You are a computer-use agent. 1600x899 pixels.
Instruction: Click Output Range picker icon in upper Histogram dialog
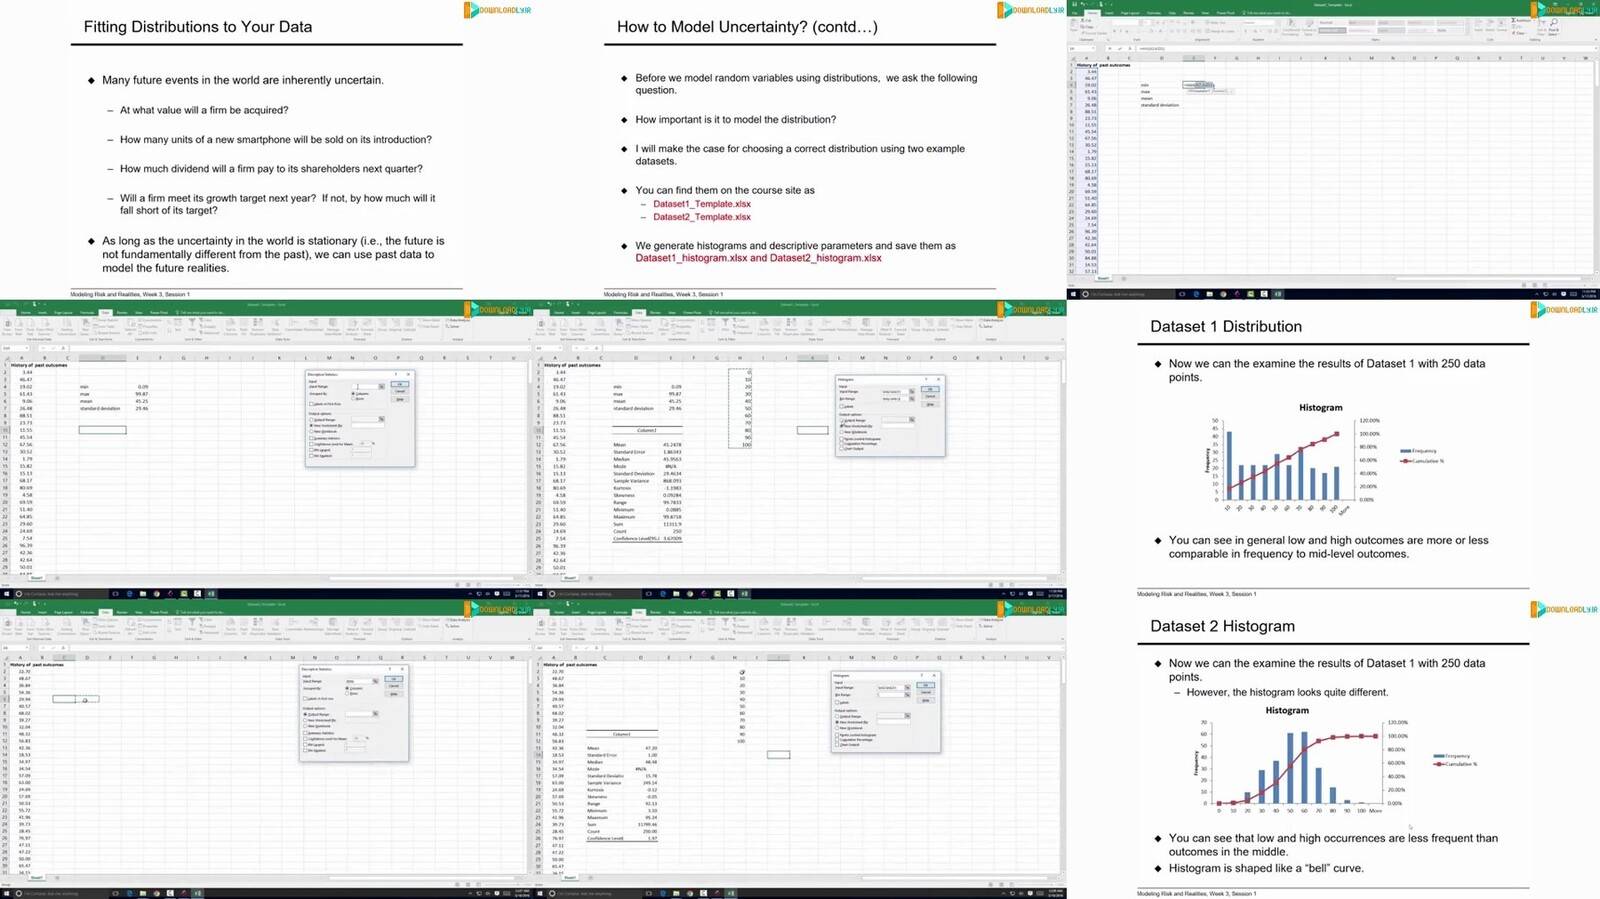(x=912, y=420)
